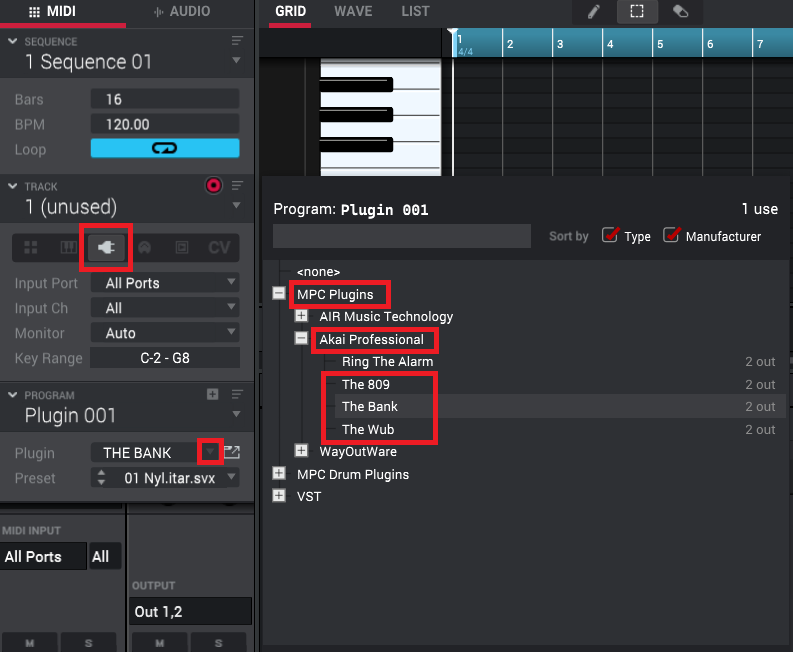Solo the Out 1,2 channel strip

[218, 643]
